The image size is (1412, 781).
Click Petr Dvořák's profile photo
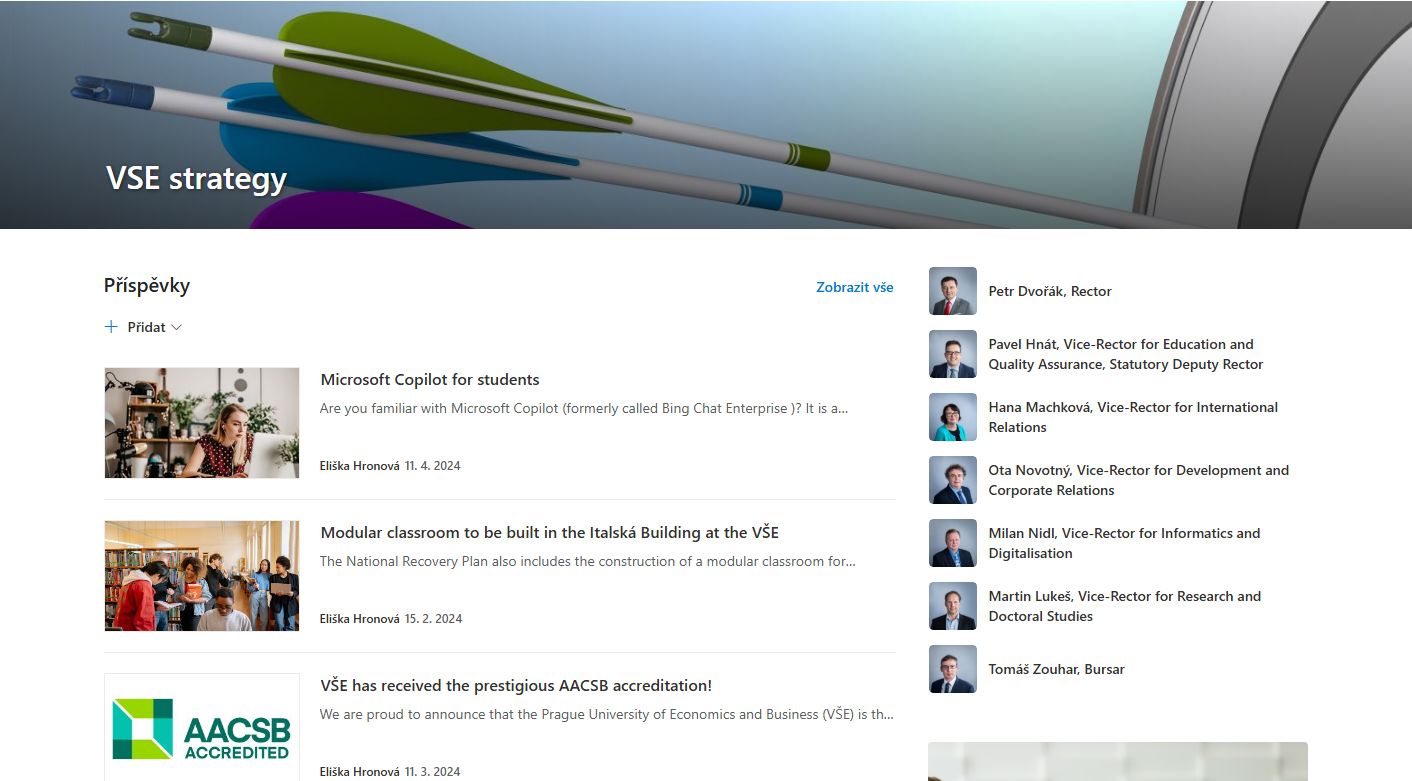click(952, 291)
